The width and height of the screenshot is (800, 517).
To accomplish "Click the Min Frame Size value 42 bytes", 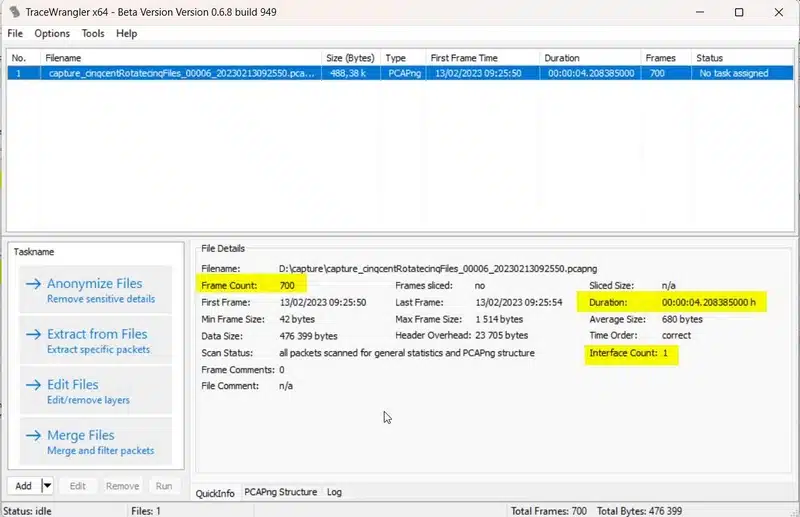I will (297, 319).
